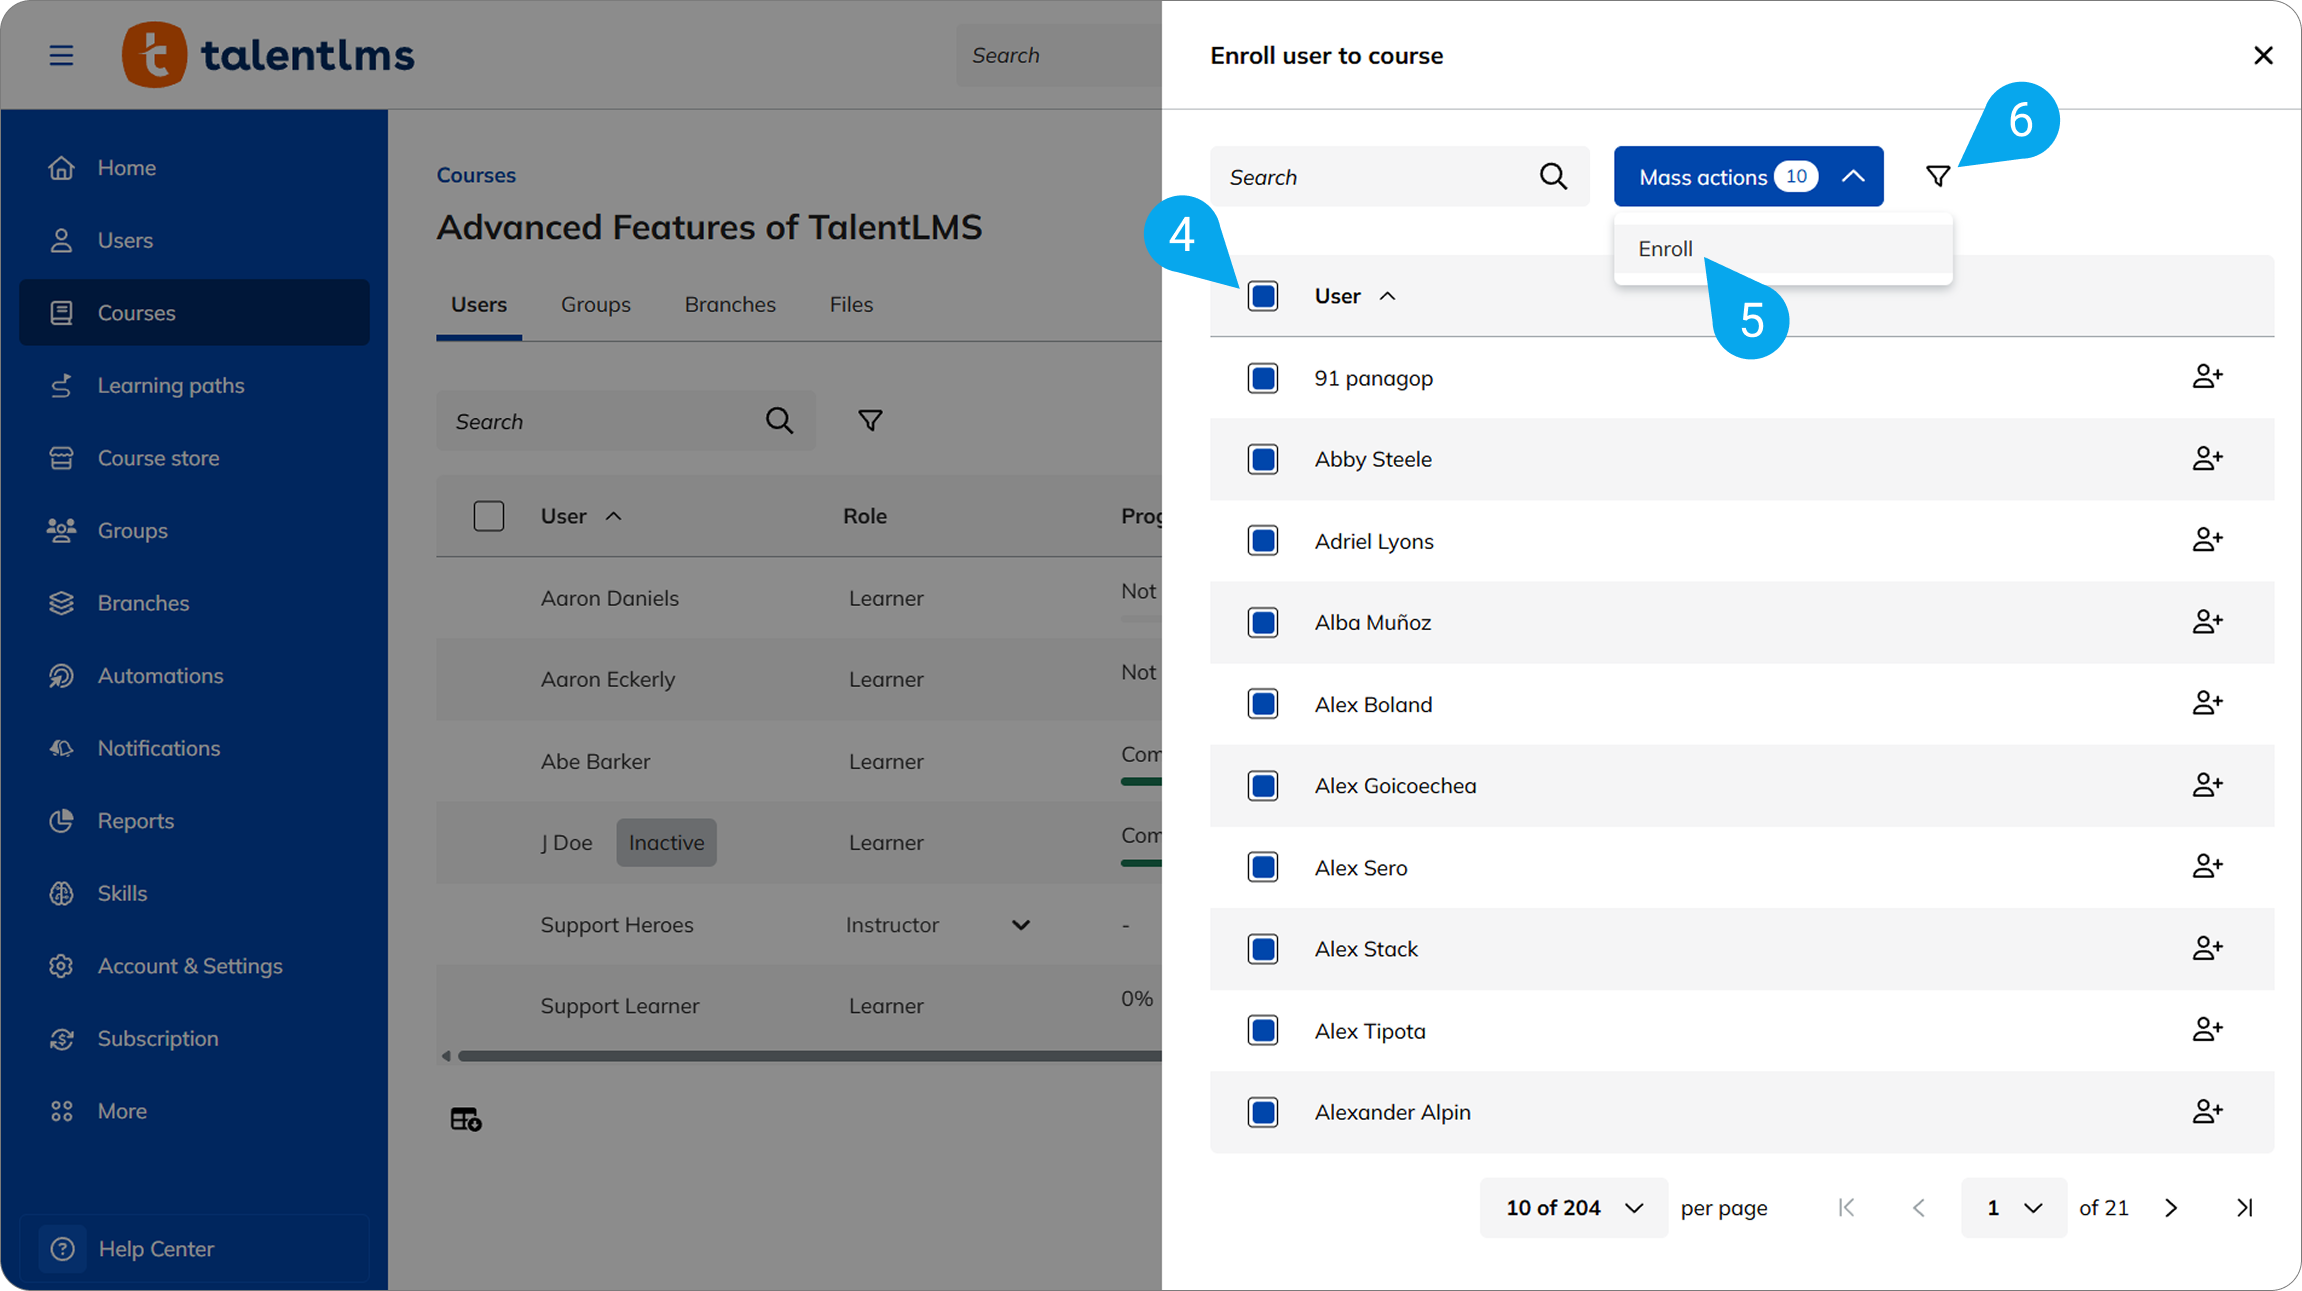Open Automations in the sidebar
2302x1291 pixels.
(194, 676)
